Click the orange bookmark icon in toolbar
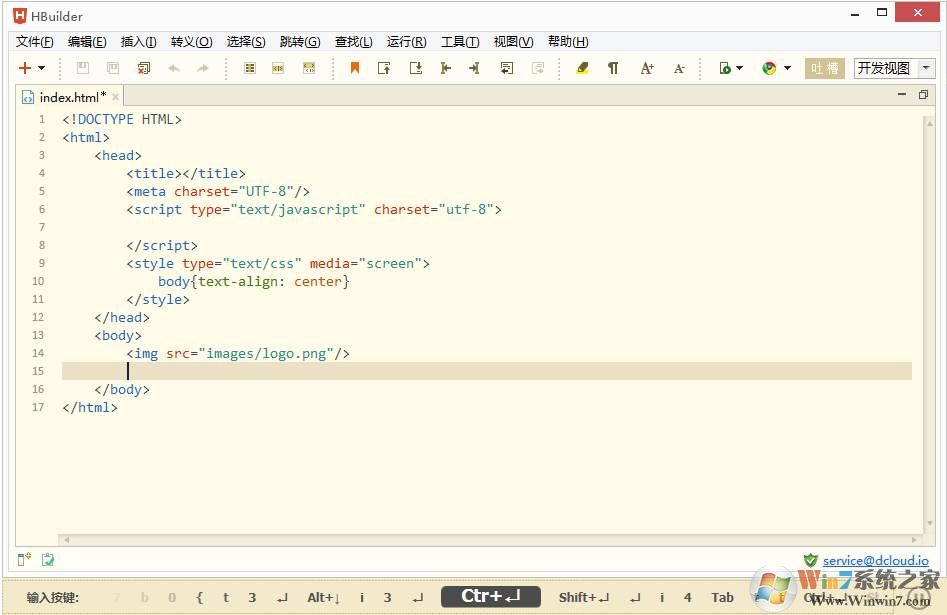The image size is (947, 615). click(354, 68)
